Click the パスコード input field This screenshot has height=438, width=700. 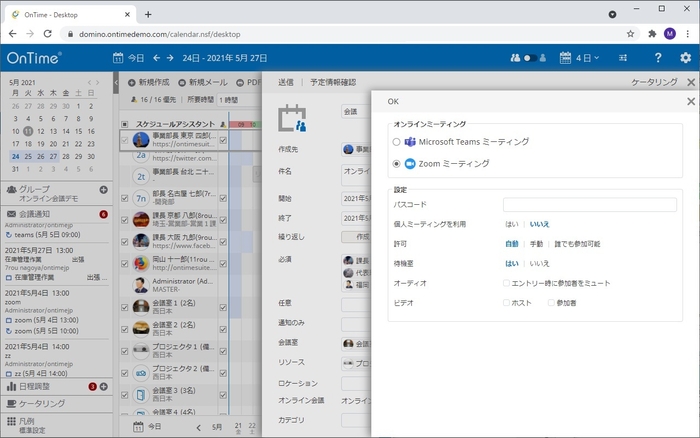click(x=589, y=204)
